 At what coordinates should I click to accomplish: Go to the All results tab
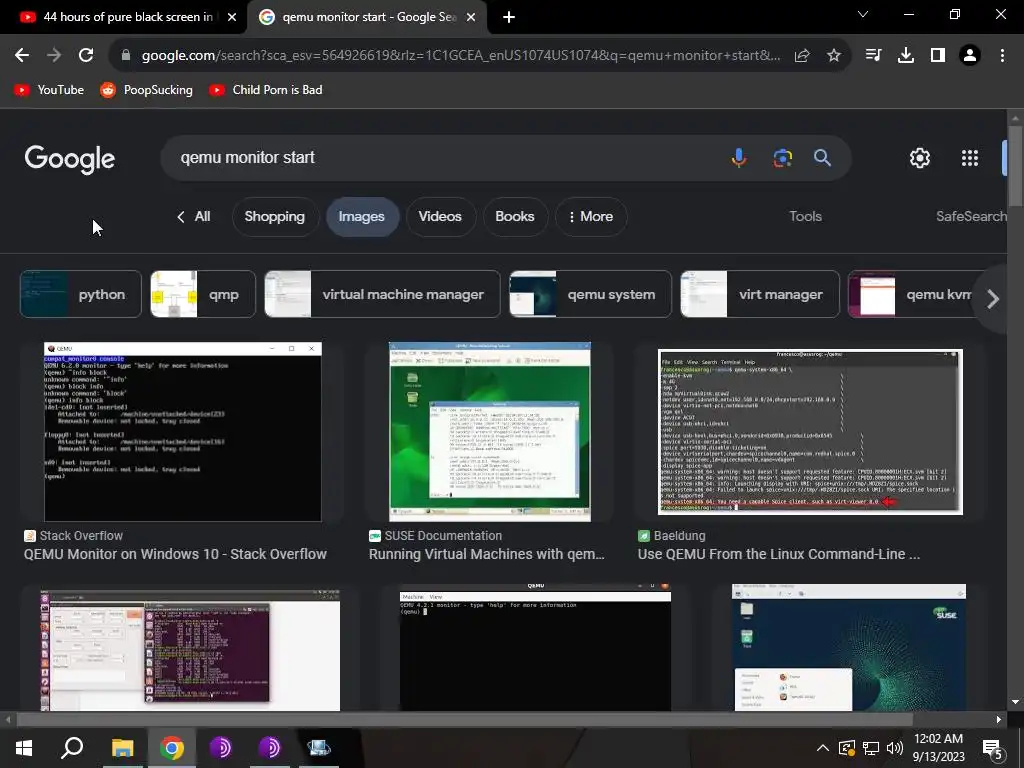tap(194, 216)
